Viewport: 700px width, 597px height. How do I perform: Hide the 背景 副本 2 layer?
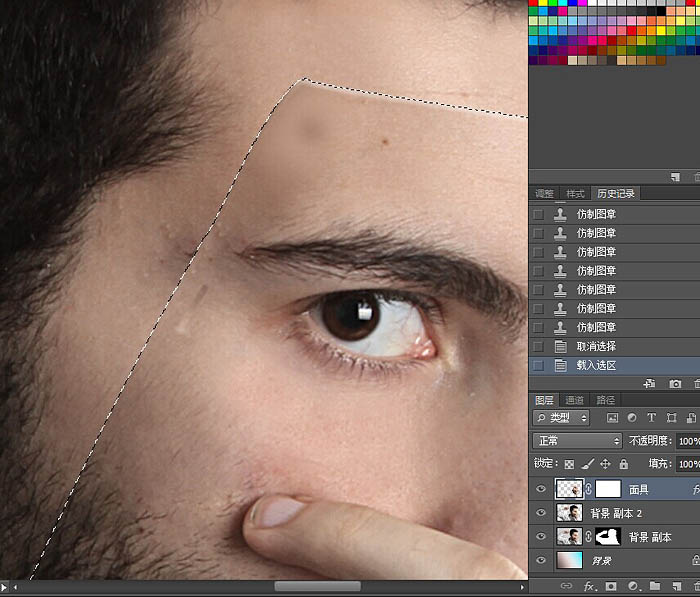541,513
